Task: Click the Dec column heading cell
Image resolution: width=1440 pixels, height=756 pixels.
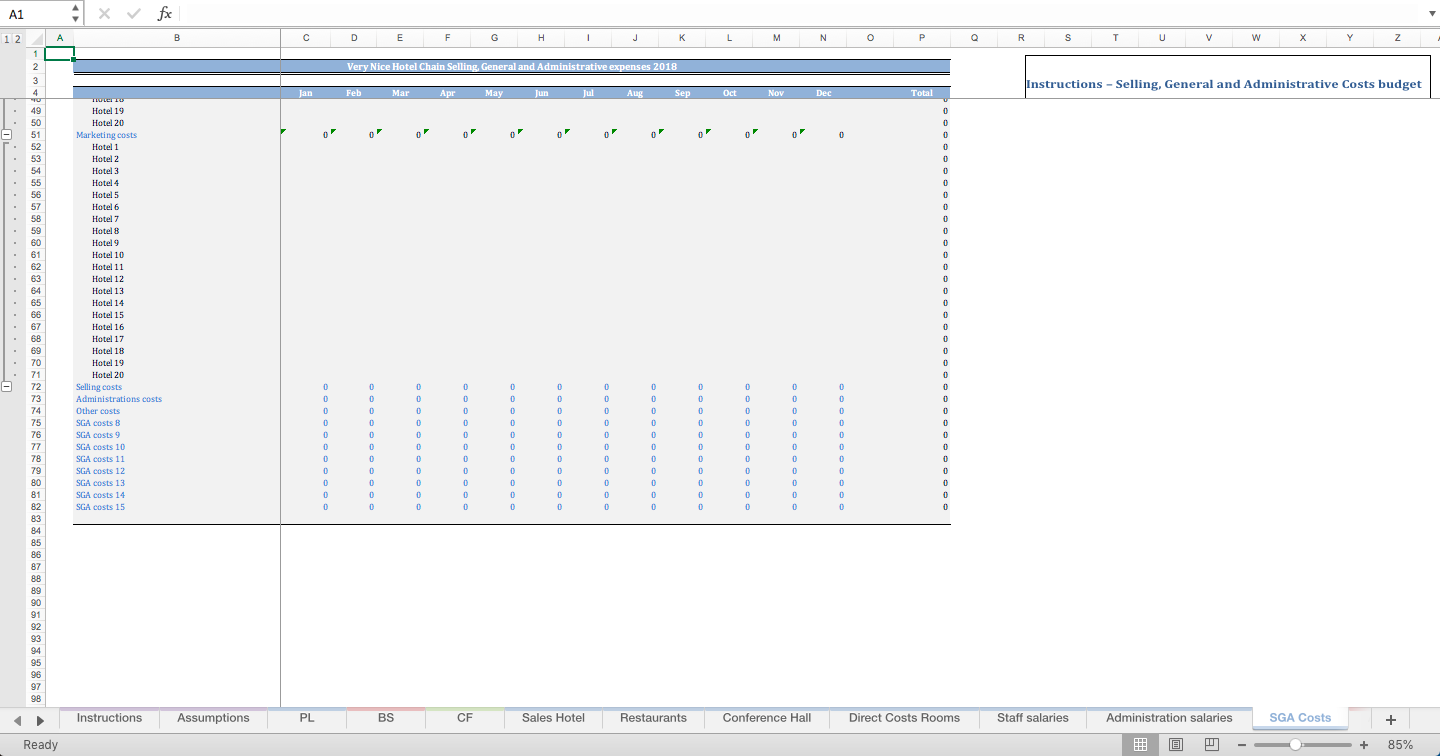Action: point(823,93)
